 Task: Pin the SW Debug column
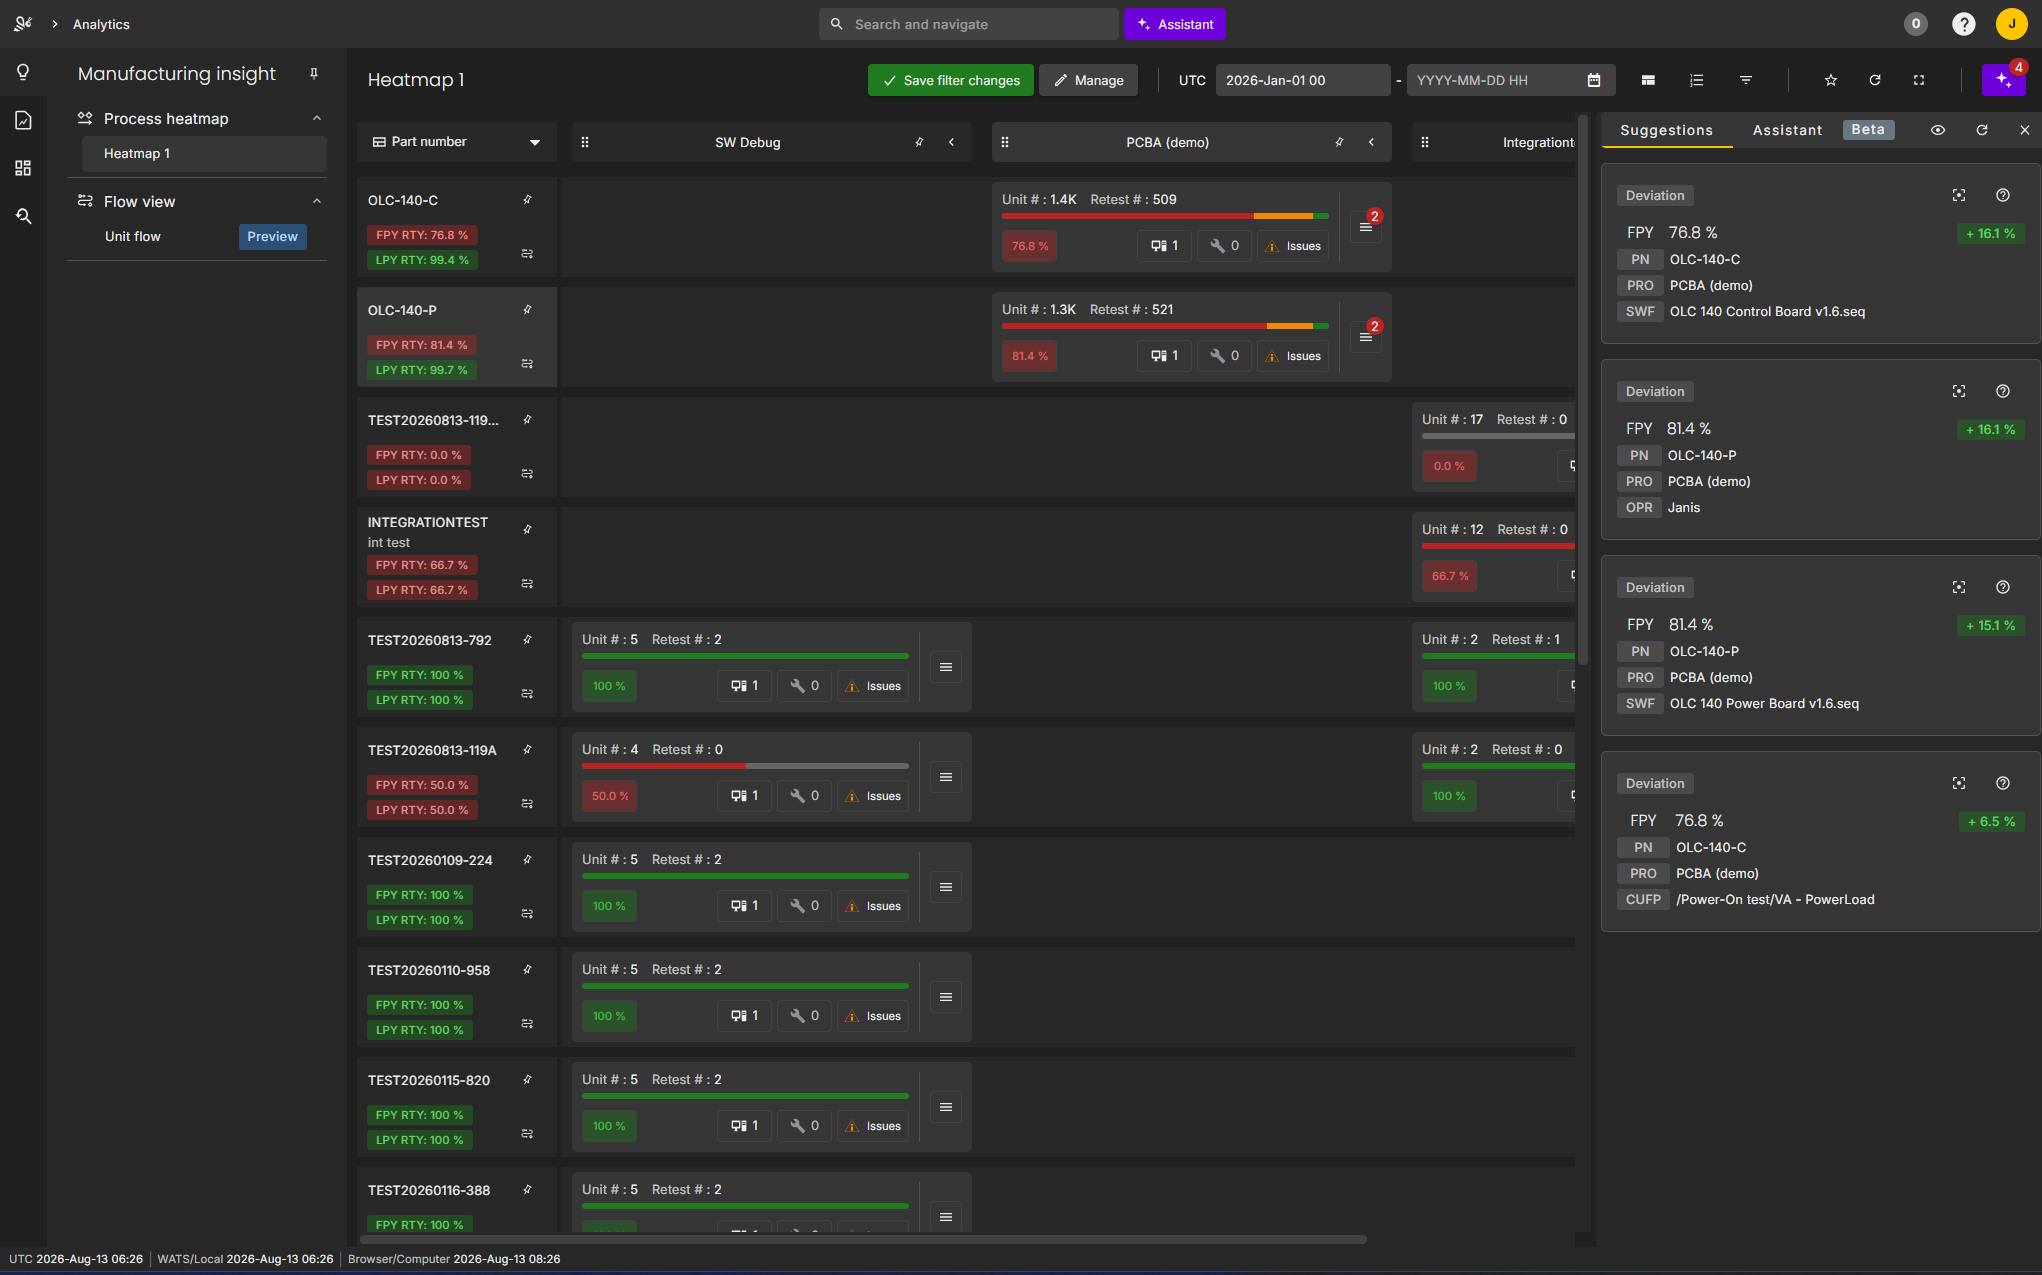tap(919, 142)
